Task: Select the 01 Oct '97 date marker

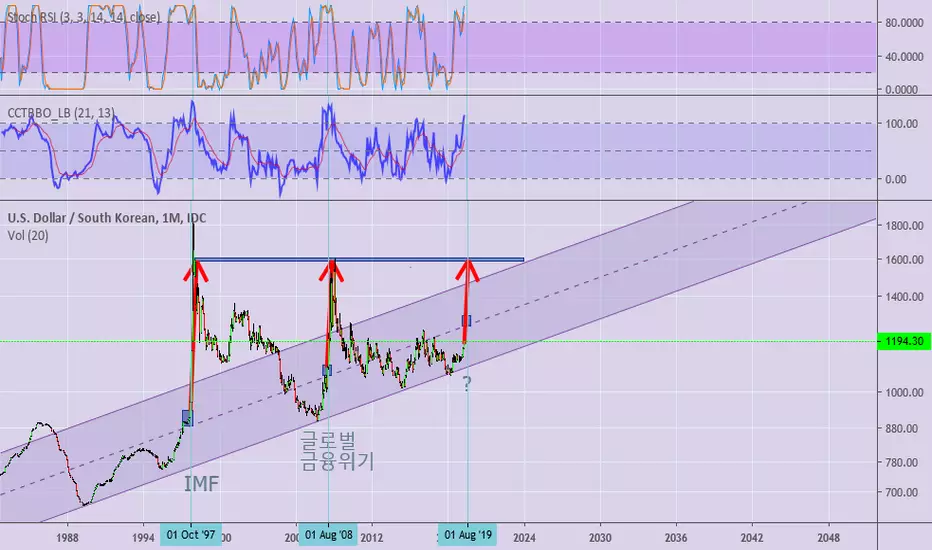Action: [x=191, y=535]
